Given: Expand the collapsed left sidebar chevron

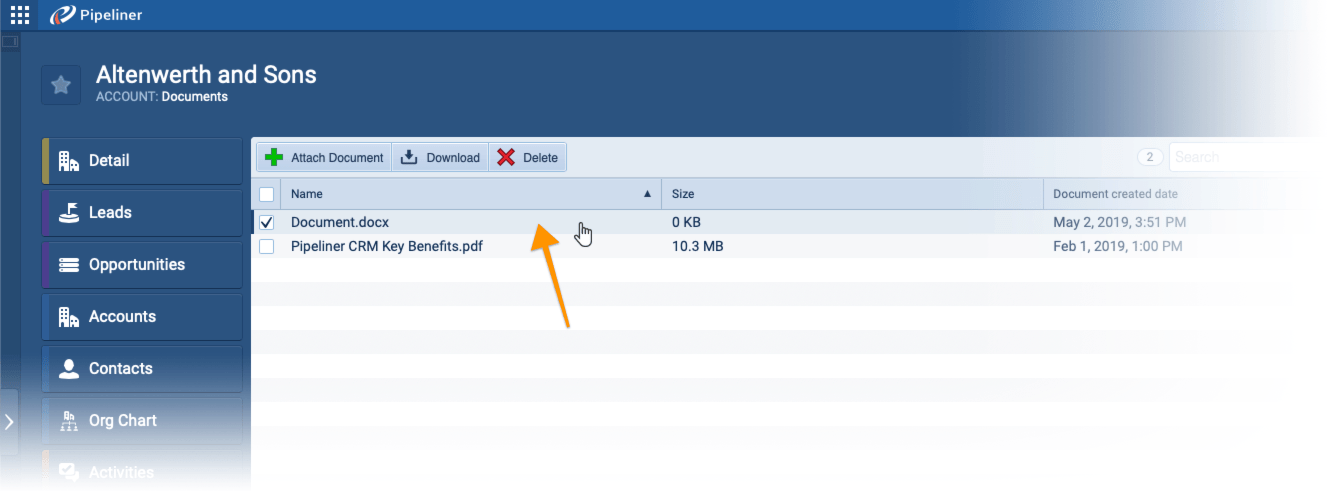Looking at the screenshot, I should (9, 422).
